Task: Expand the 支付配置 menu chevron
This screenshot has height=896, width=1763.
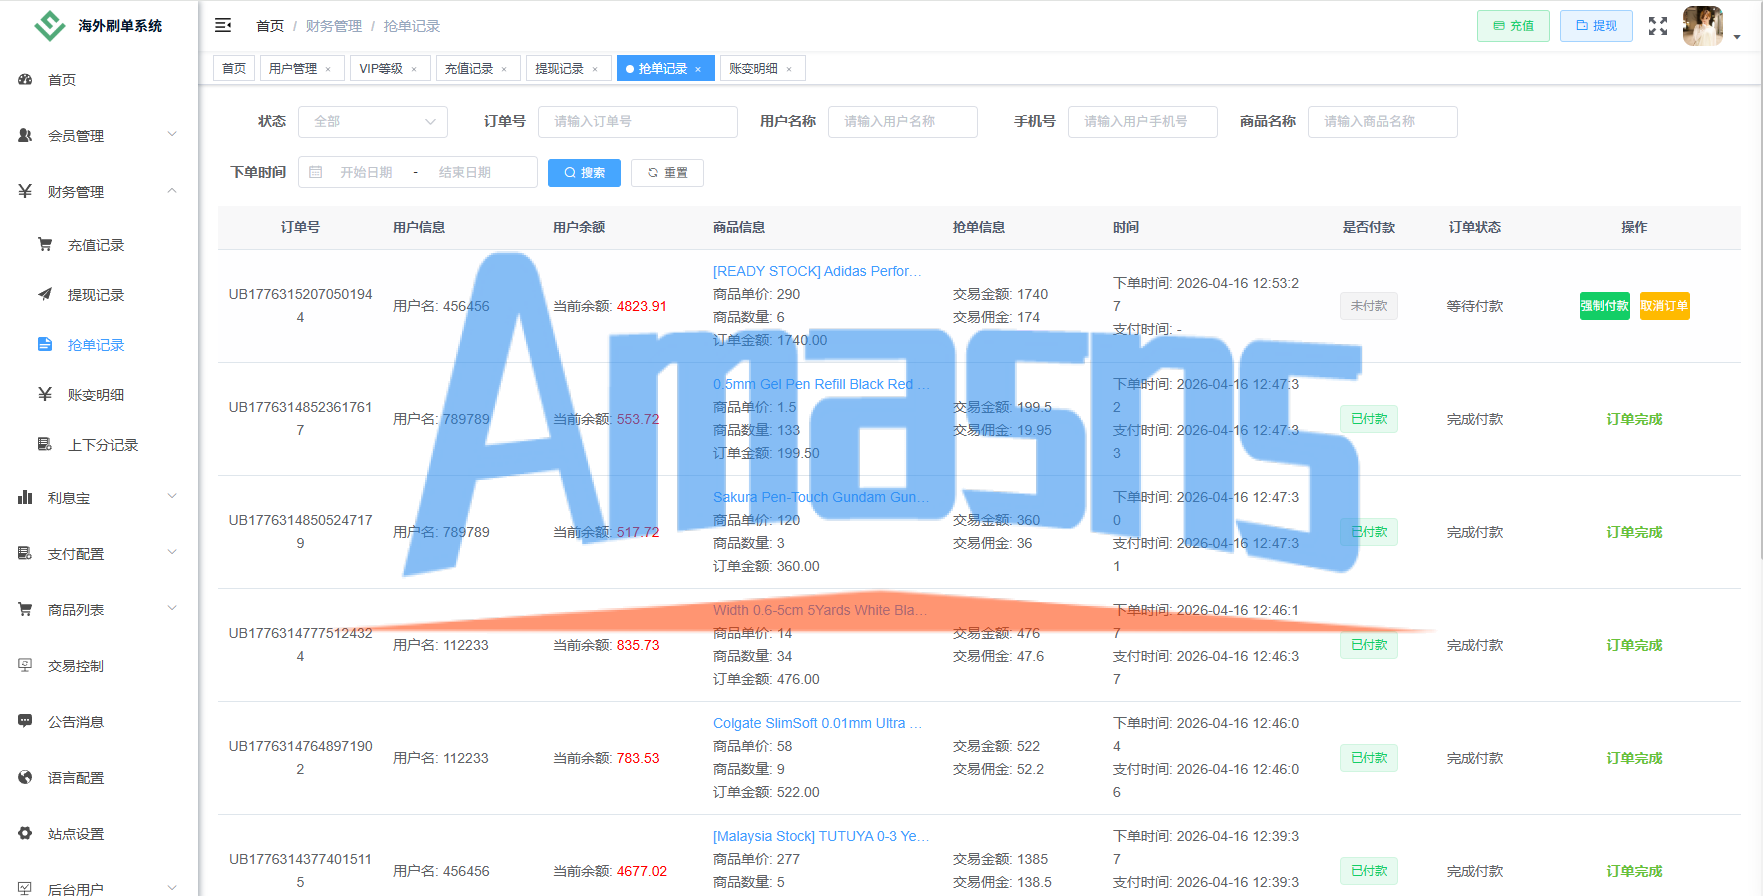Action: (x=172, y=552)
